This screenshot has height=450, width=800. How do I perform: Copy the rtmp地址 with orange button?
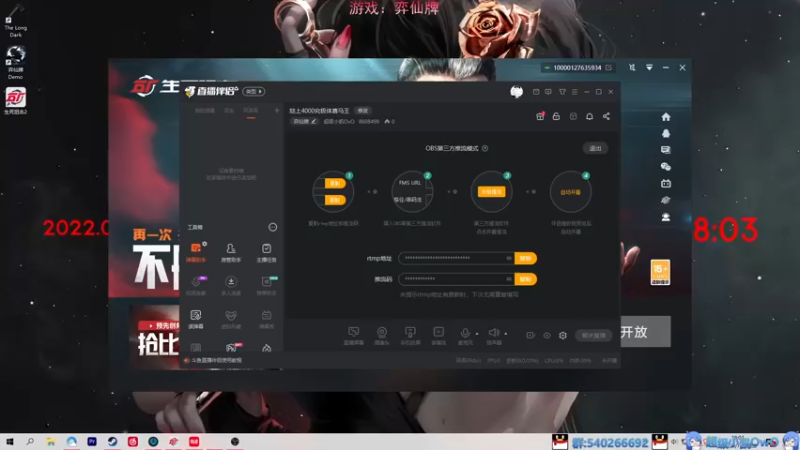tap(526, 258)
